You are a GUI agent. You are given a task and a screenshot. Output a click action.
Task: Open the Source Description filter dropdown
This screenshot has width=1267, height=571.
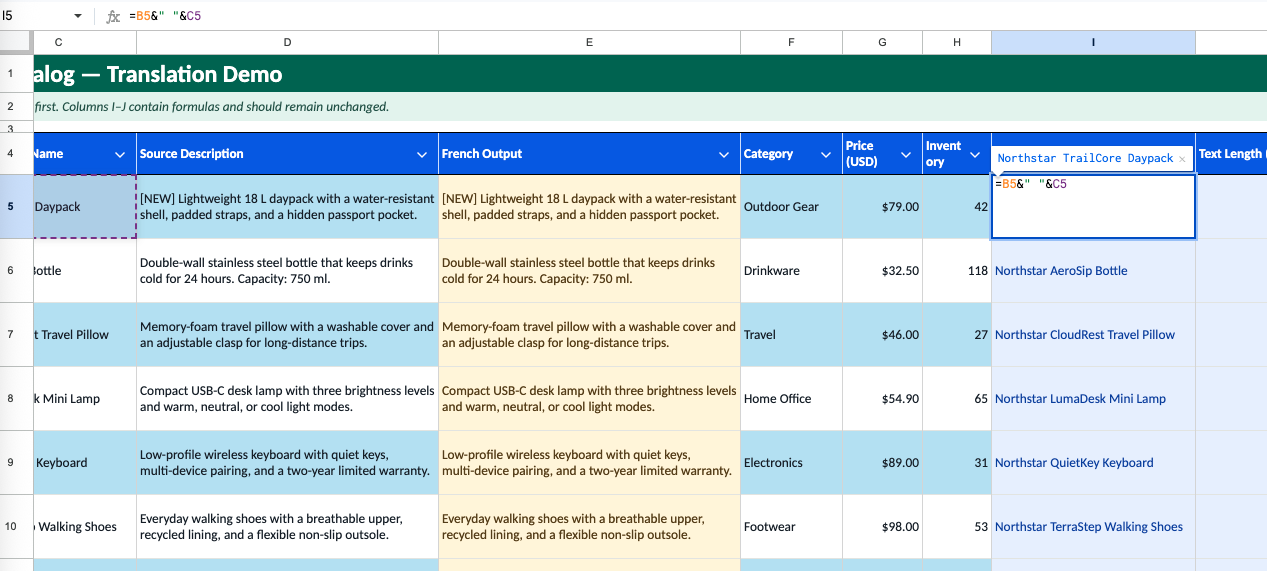pyautogui.click(x=422, y=154)
